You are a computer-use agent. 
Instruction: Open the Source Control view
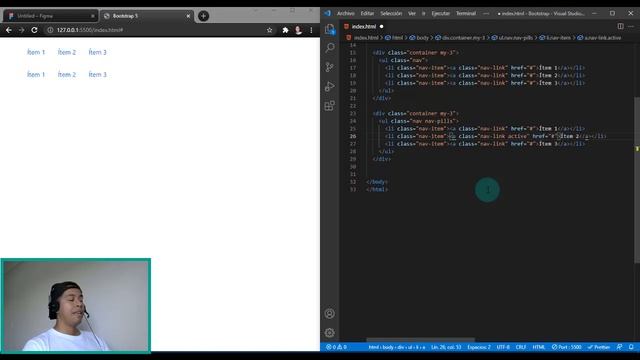click(330, 67)
